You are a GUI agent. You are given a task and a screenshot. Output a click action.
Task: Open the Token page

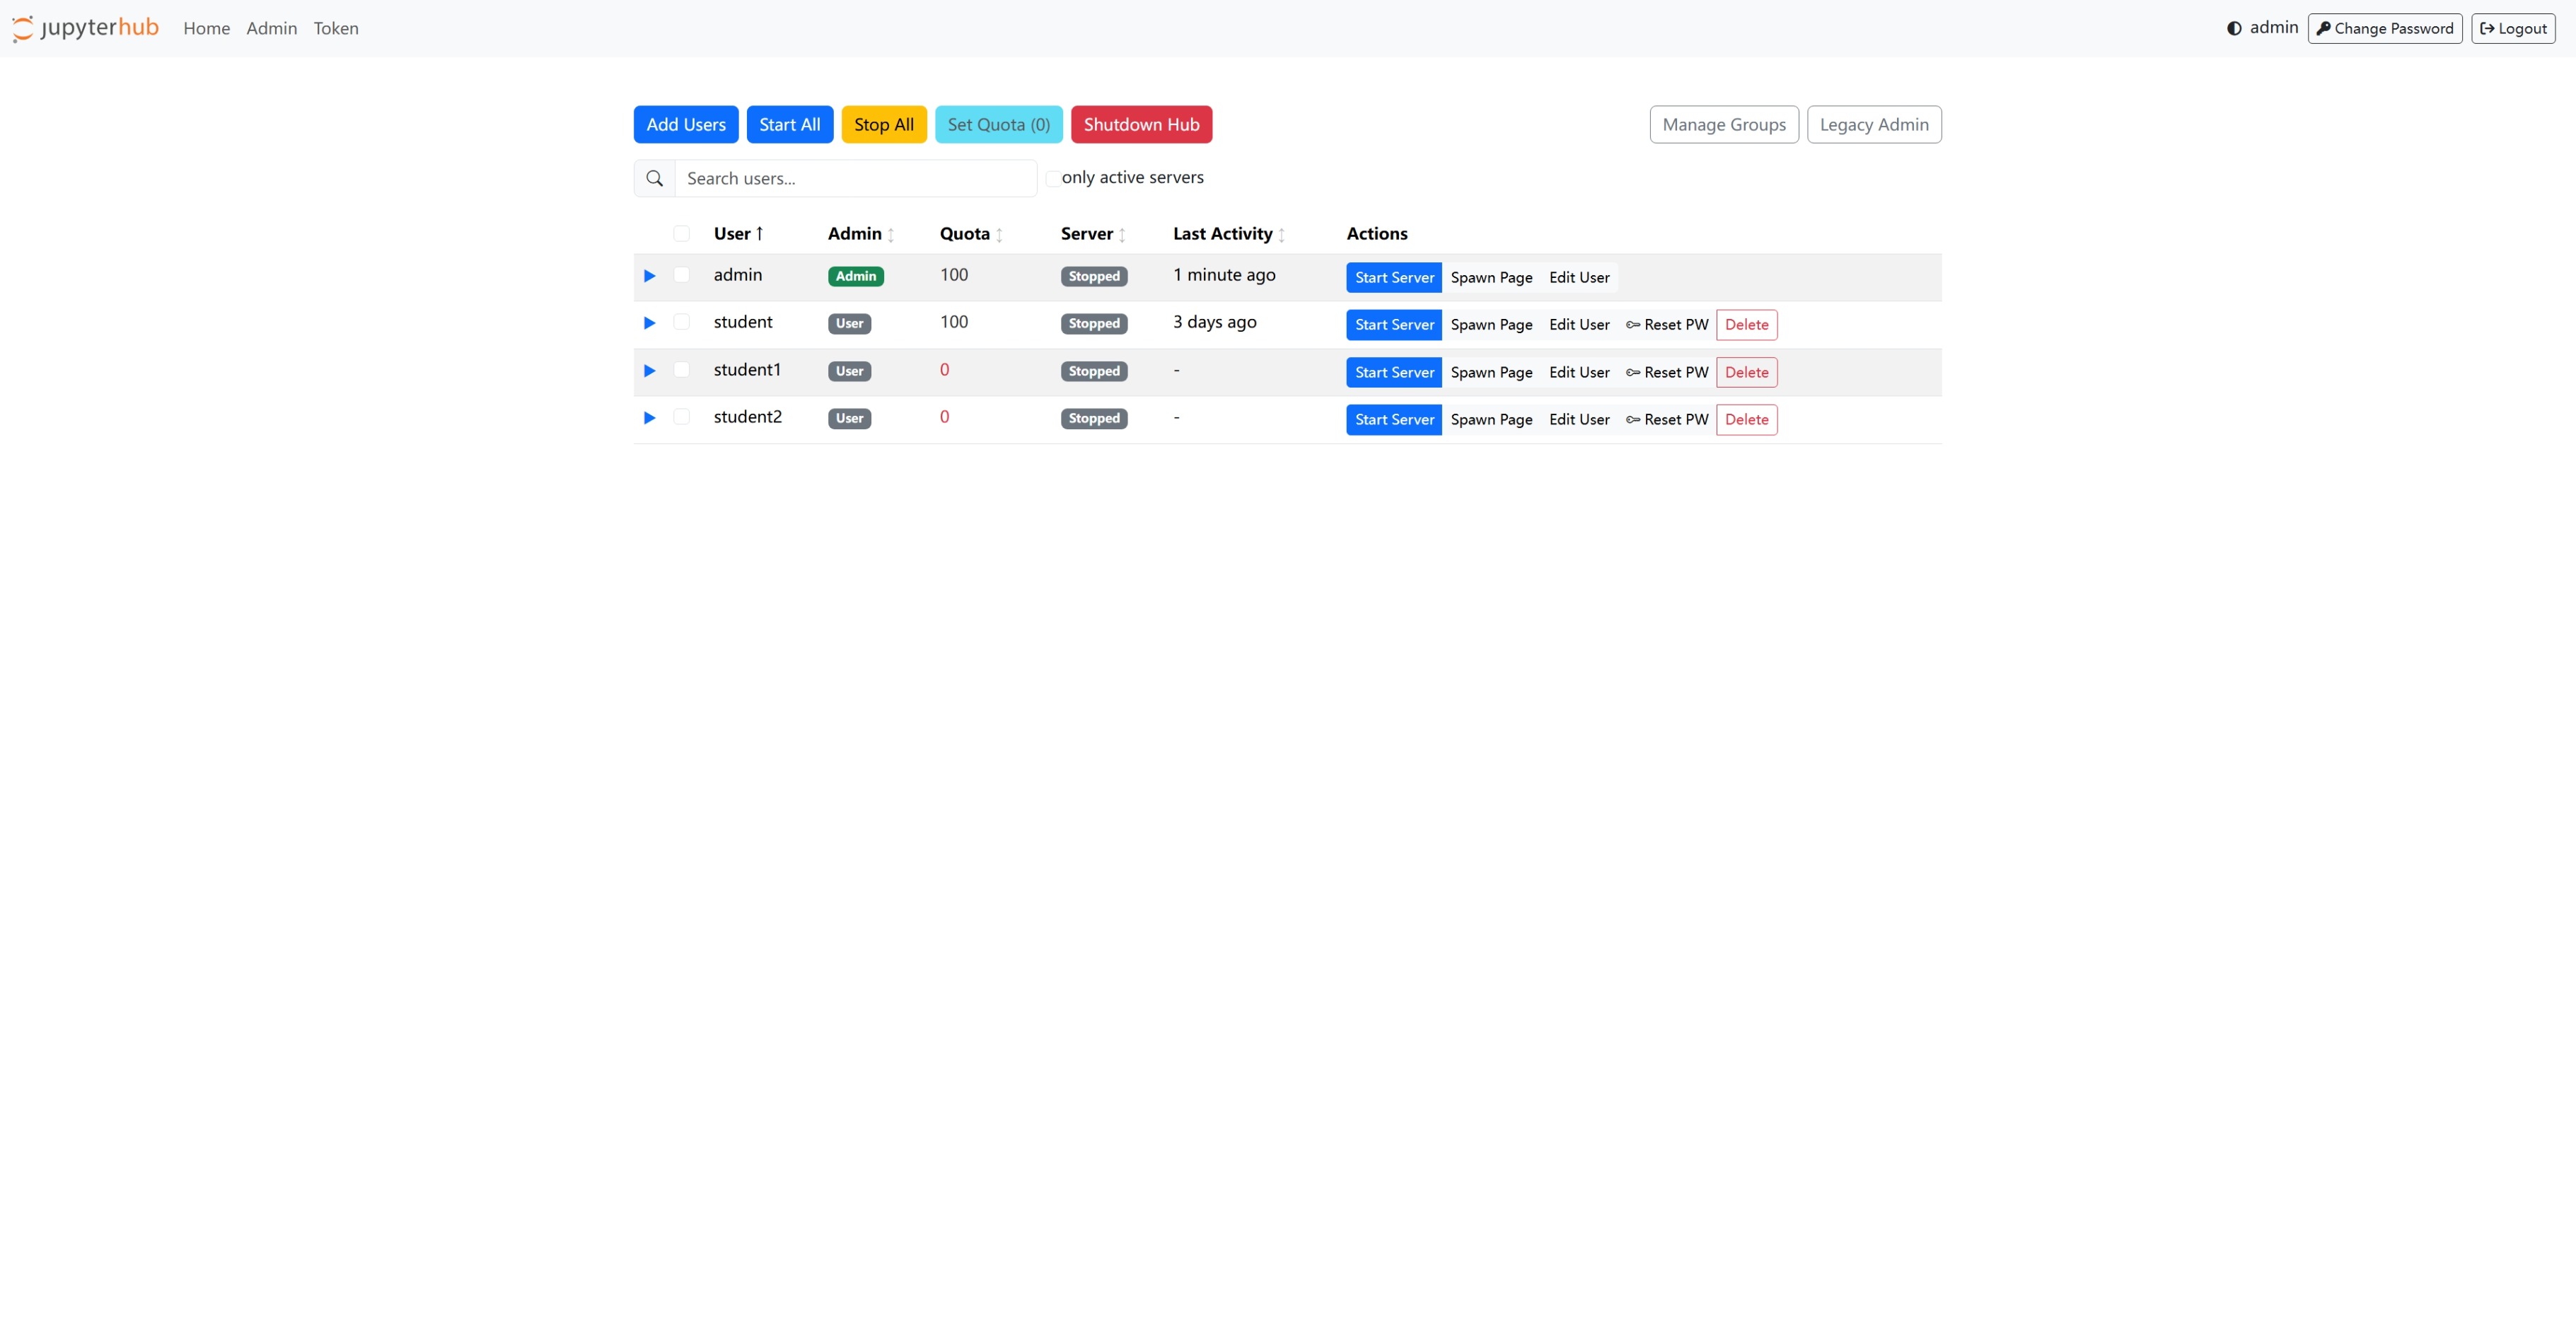(335, 28)
